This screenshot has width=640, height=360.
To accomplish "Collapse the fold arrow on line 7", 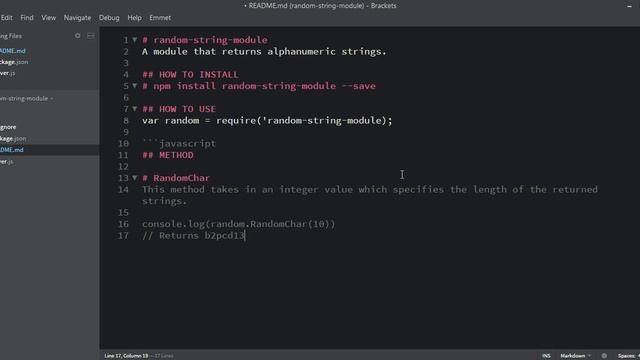I will [135, 109].
